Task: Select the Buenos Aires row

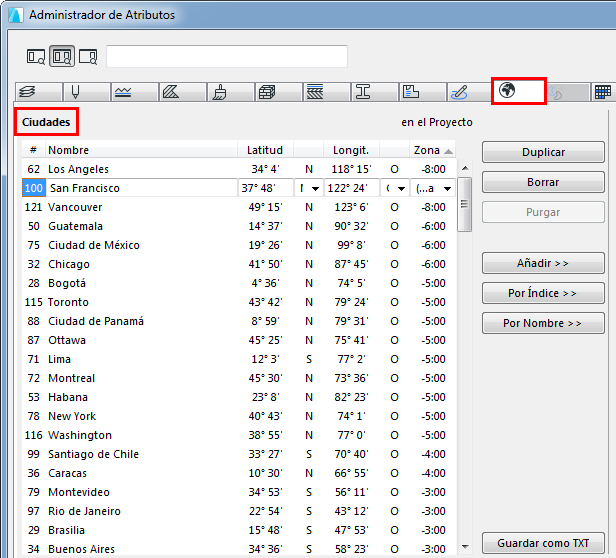Action: click(239, 549)
